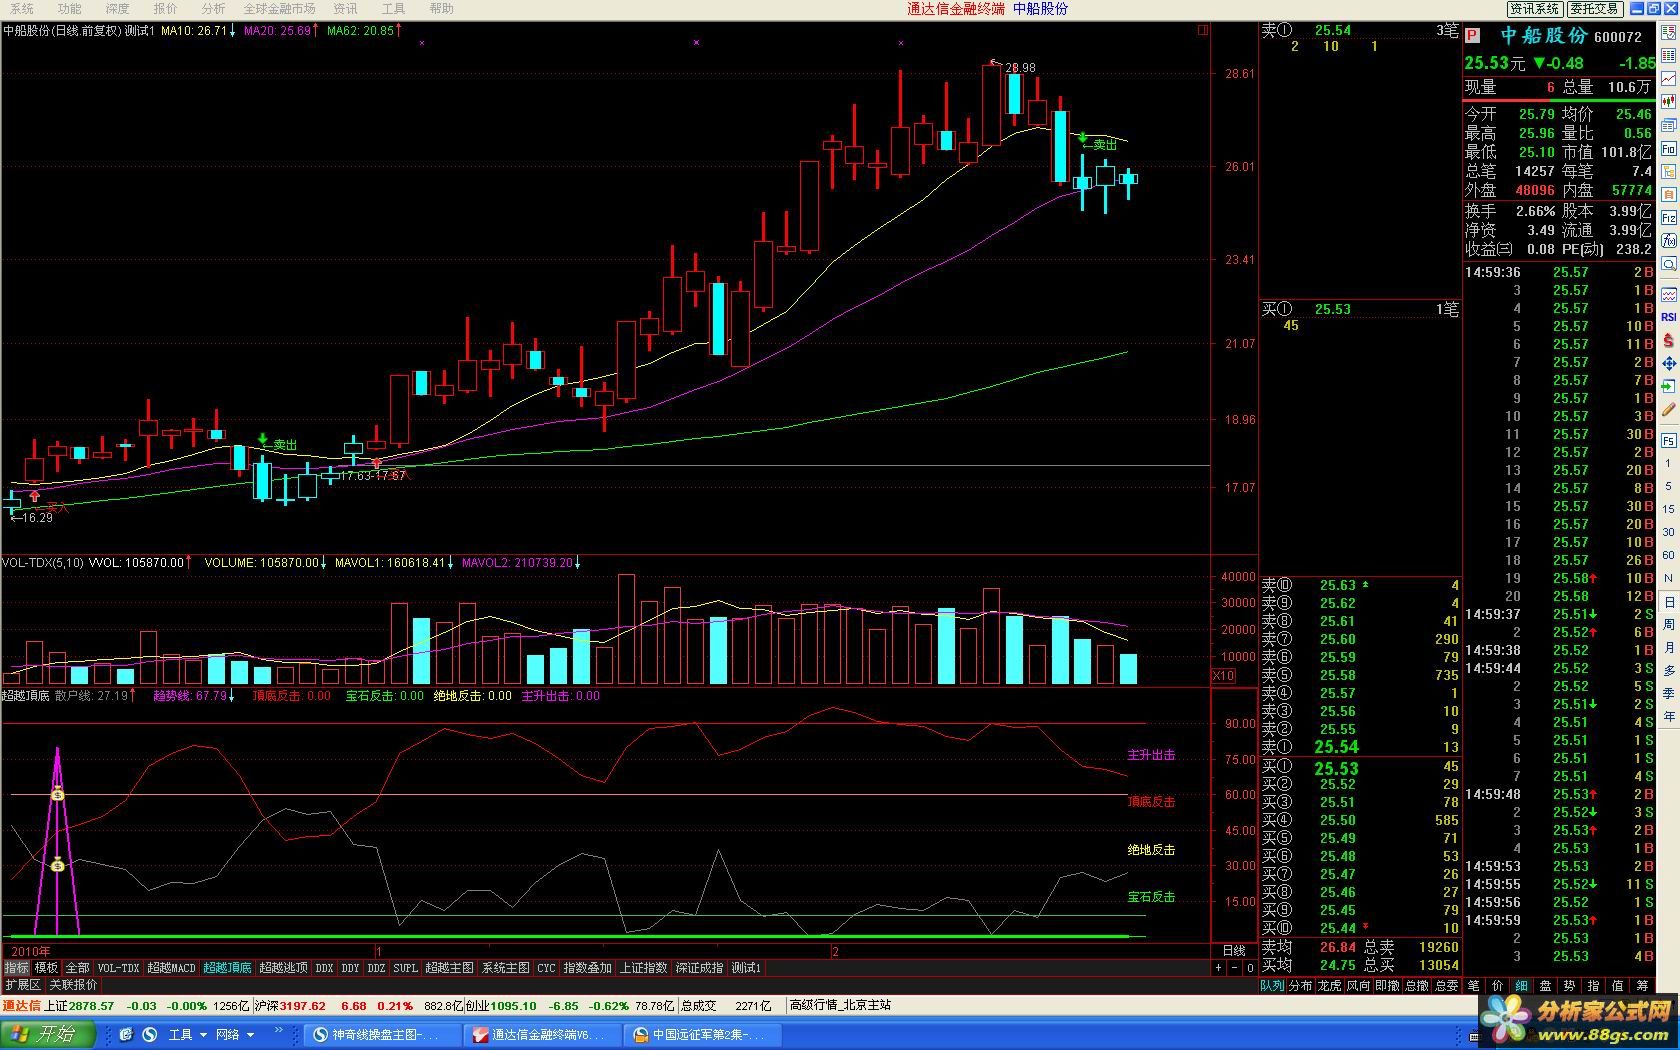Select the 周 weekly period option
Image resolution: width=1680 pixels, height=1050 pixels.
[x=1669, y=625]
